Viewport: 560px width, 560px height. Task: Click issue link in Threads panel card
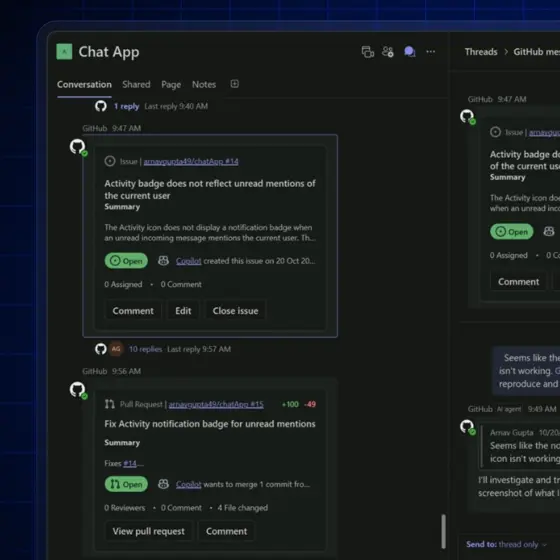(x=544, y=132)
